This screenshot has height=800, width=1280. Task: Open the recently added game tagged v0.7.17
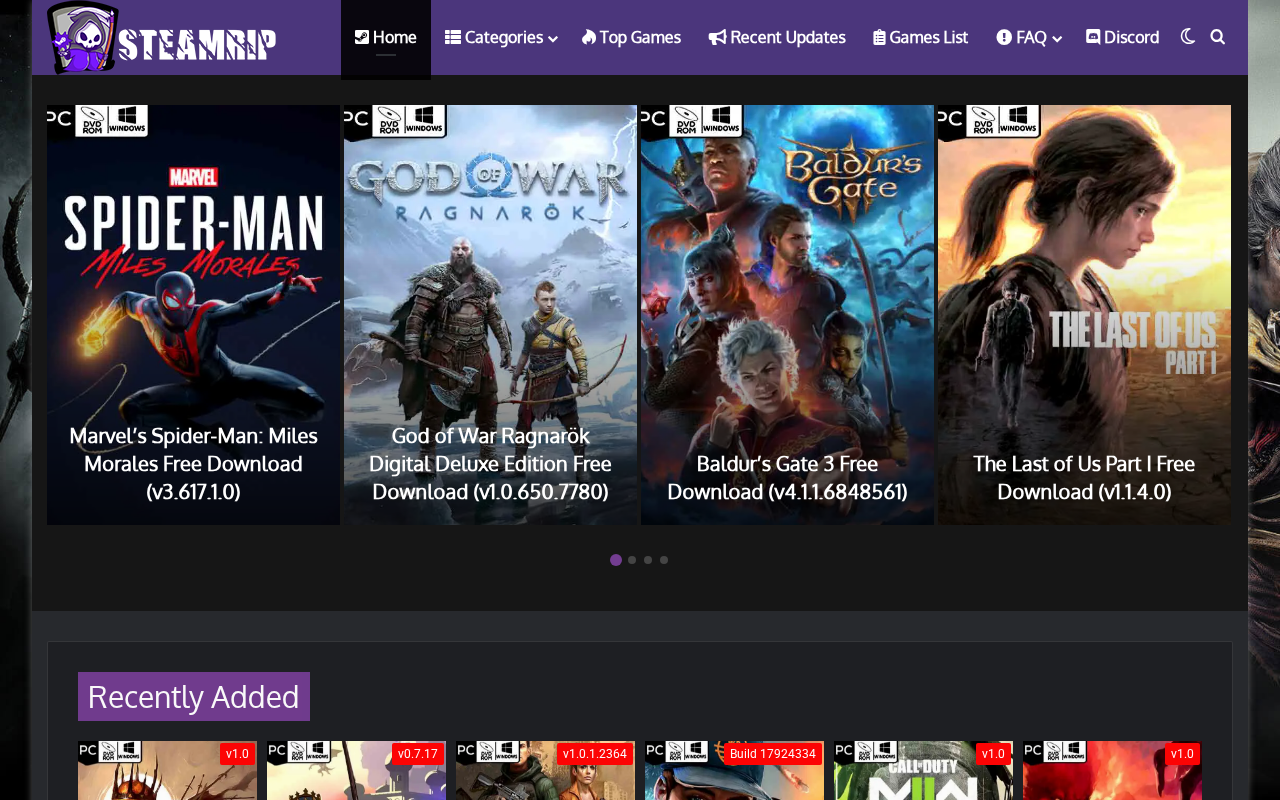coord(356,770)
